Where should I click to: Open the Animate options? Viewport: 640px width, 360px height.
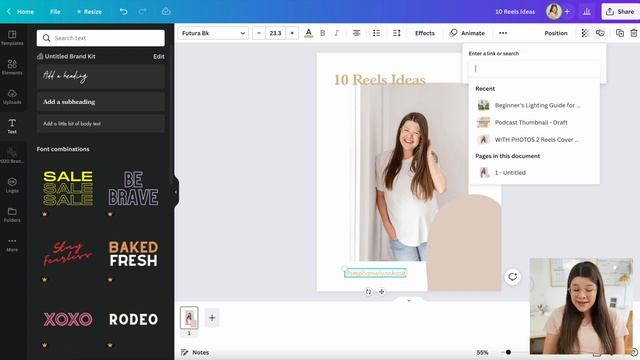(467, 33)
